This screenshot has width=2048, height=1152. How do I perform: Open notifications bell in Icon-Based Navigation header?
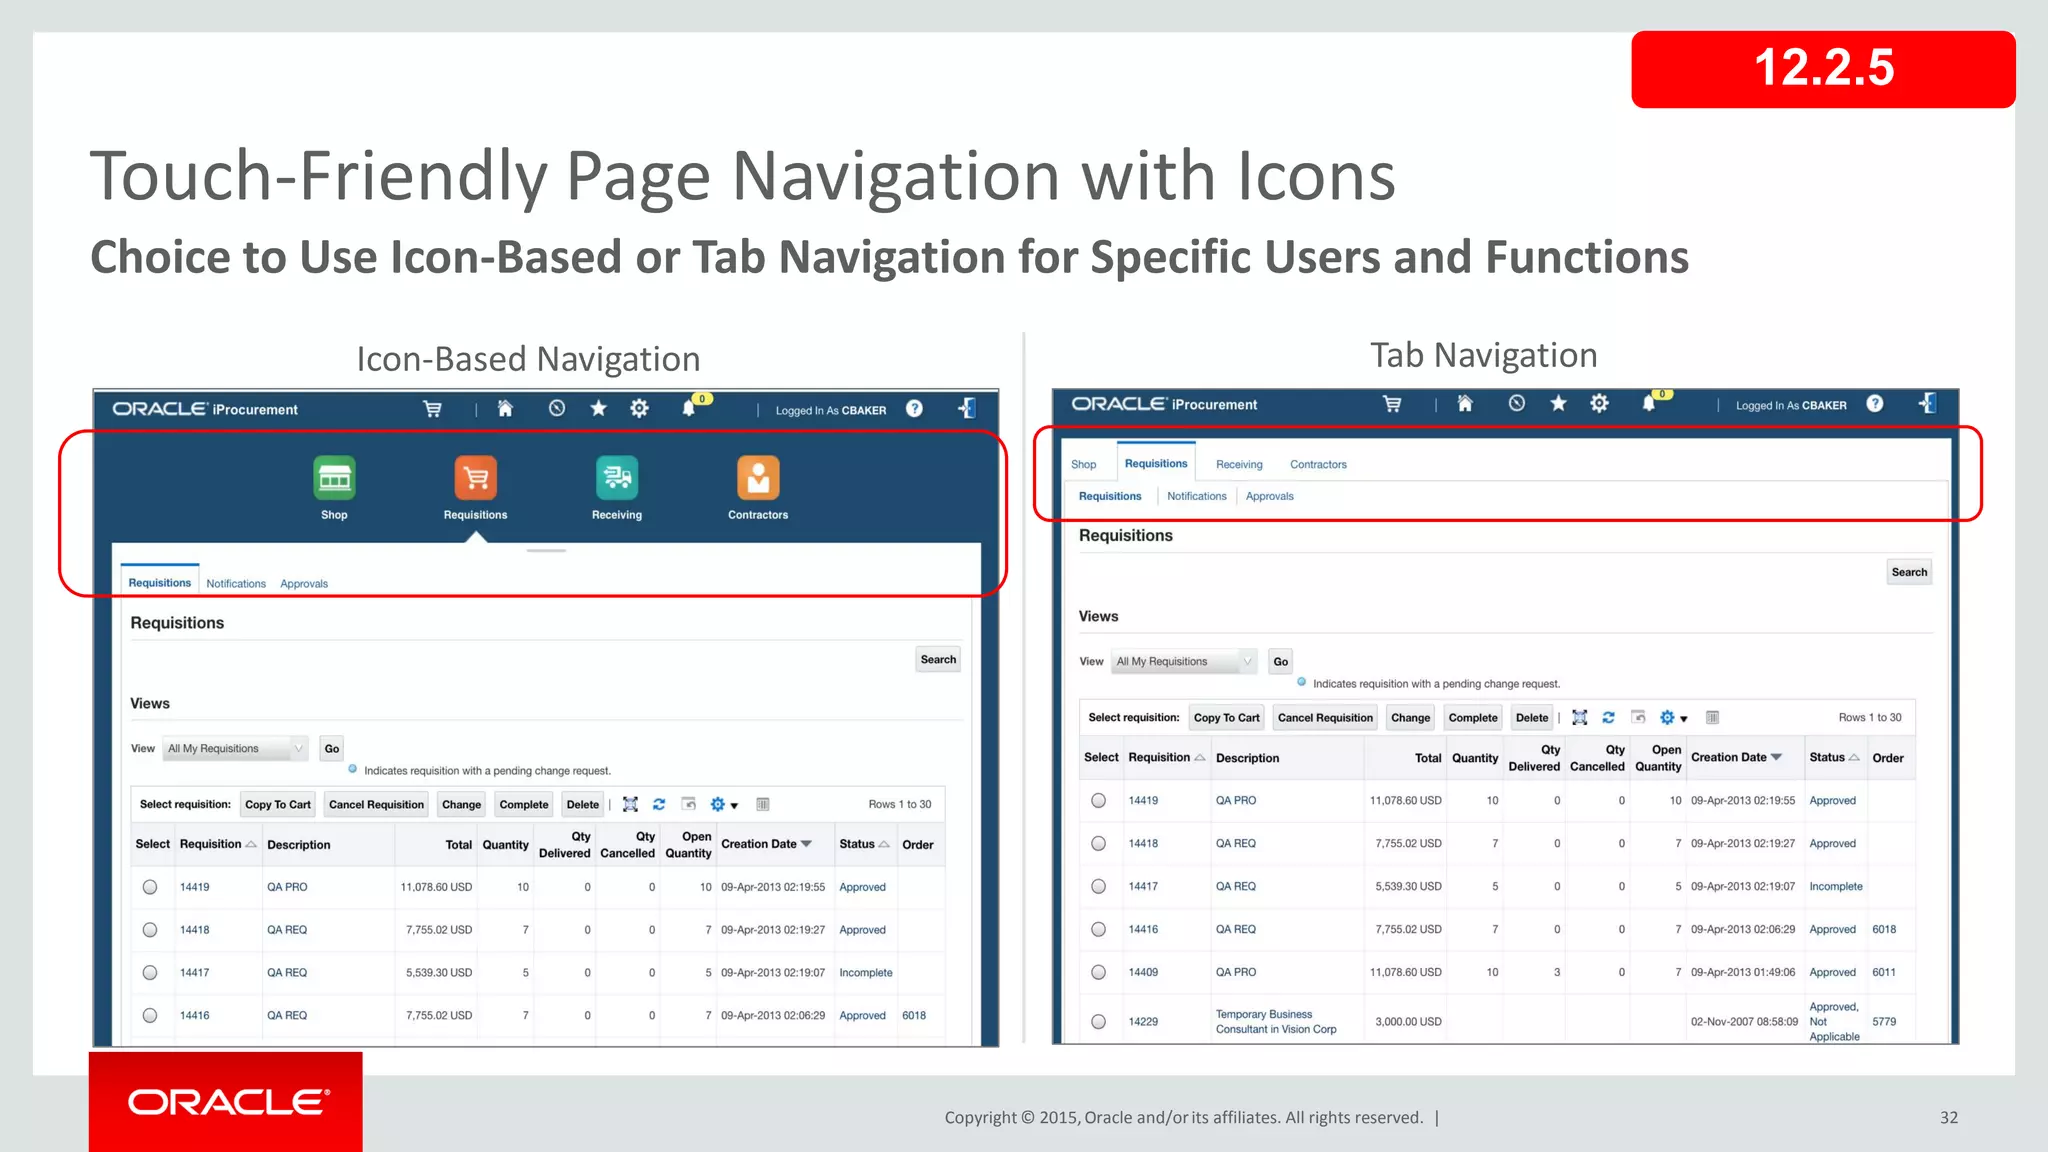[689, 408]
